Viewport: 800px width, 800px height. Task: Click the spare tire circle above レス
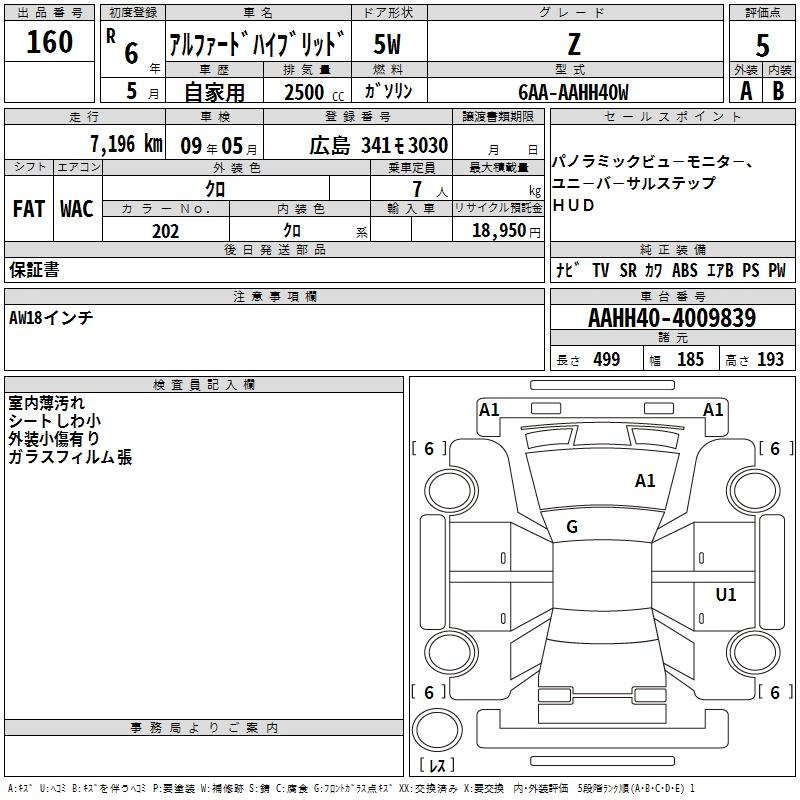(437, 730)
